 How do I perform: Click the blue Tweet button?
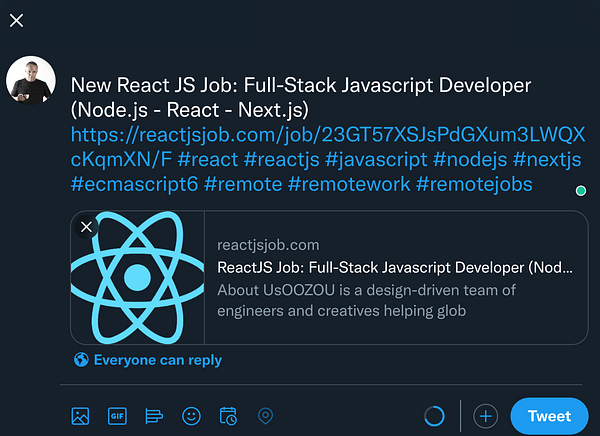pyautogui.click(x=549, y=416)
